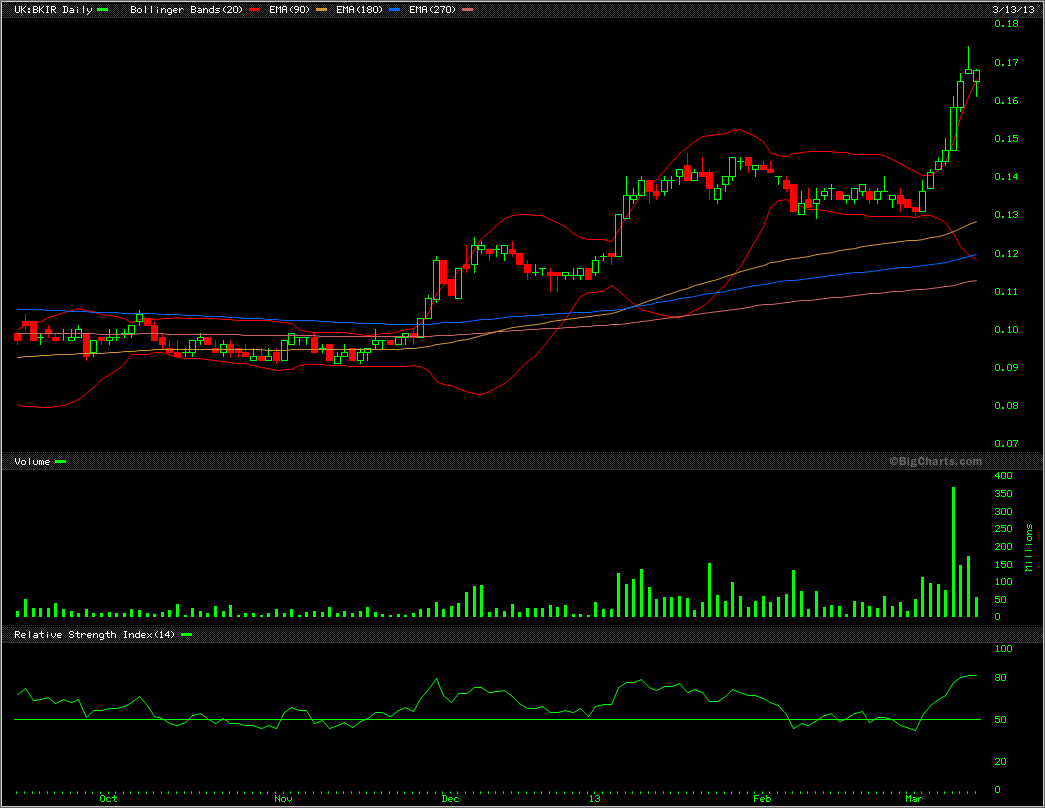Screen dimensions: 1045x808
Task: Click the green swatch beside UK:BKIR Daily
Action: [x=103, y=9]
